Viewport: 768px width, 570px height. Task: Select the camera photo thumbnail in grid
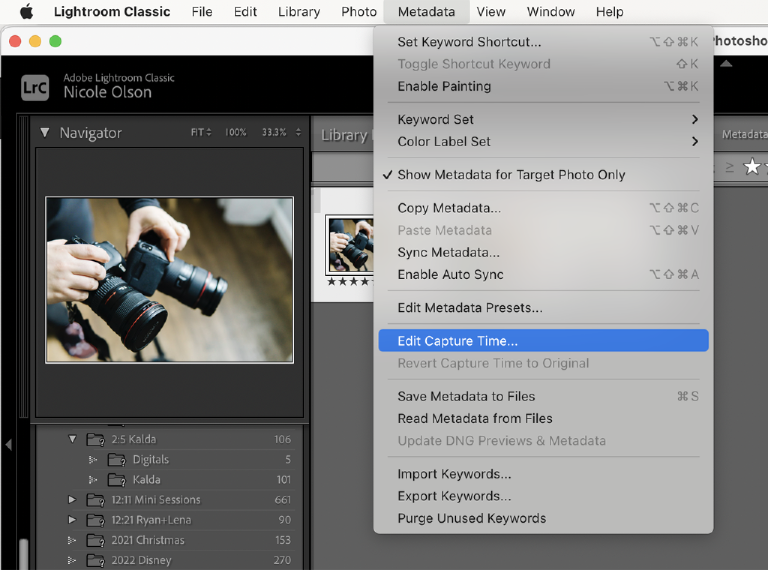point(350,246)
